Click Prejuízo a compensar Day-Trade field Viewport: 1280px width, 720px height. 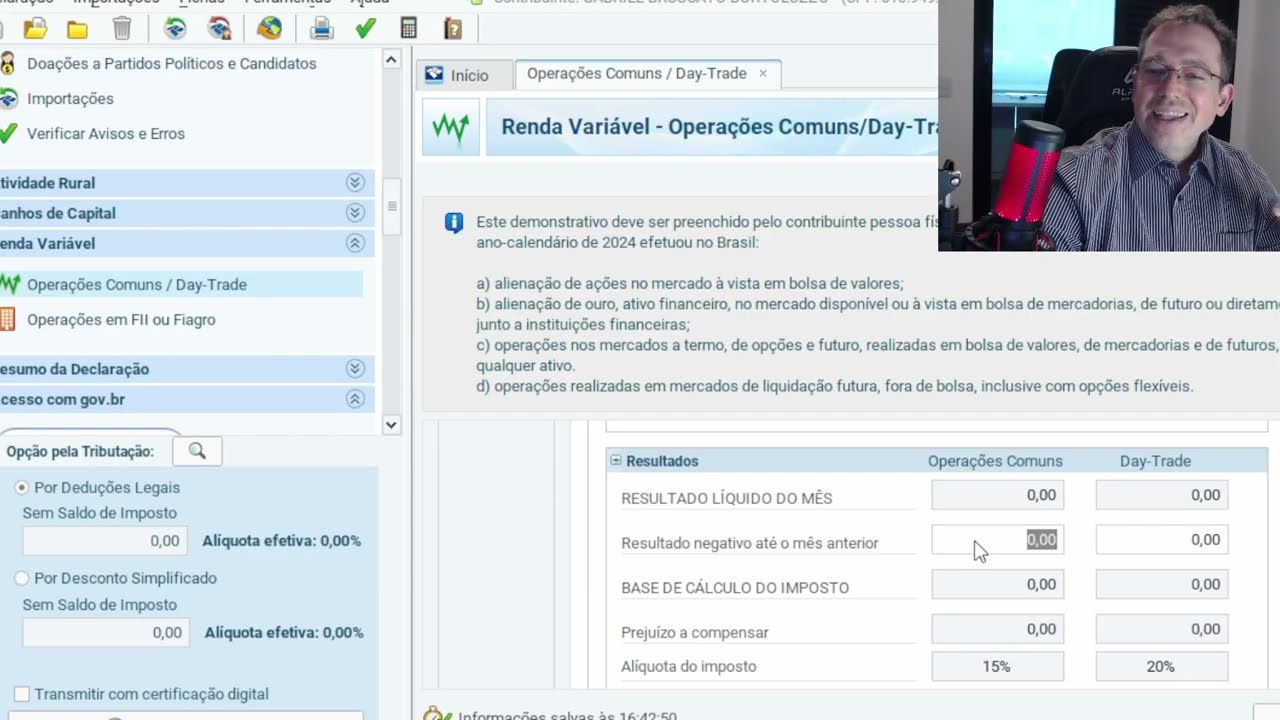1162,629
